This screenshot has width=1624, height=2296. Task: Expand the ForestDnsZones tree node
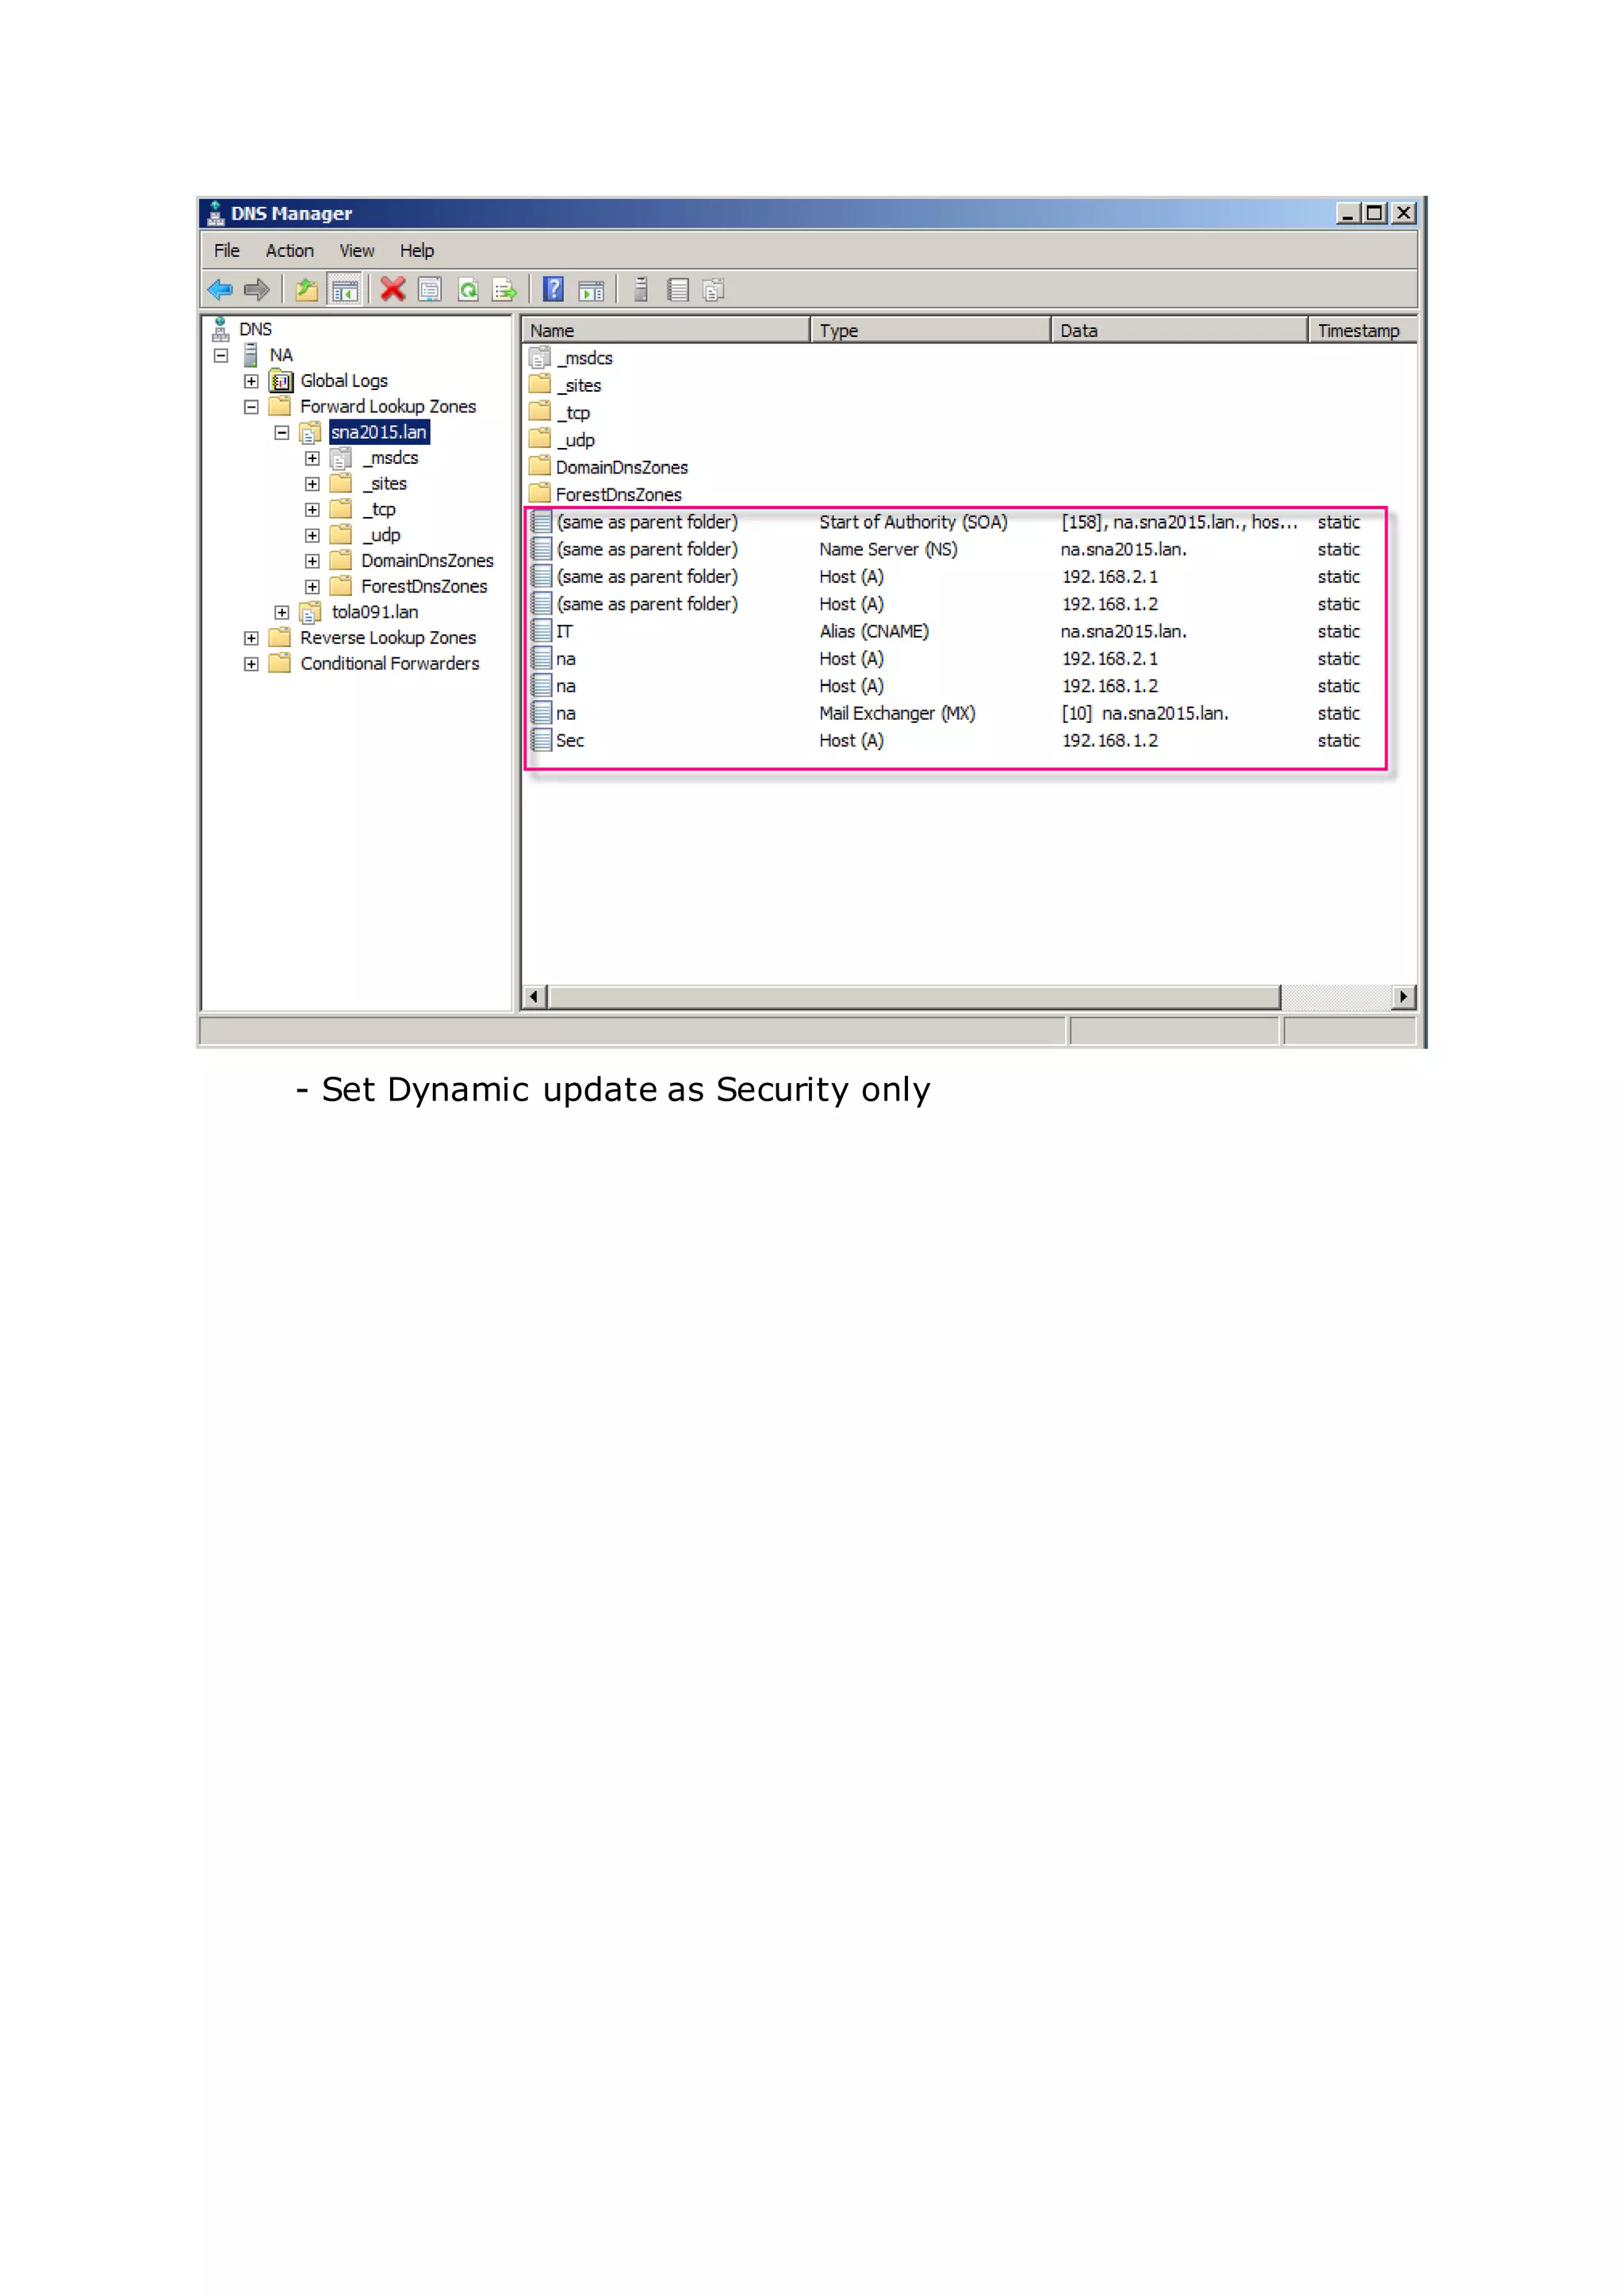(312, 587)
